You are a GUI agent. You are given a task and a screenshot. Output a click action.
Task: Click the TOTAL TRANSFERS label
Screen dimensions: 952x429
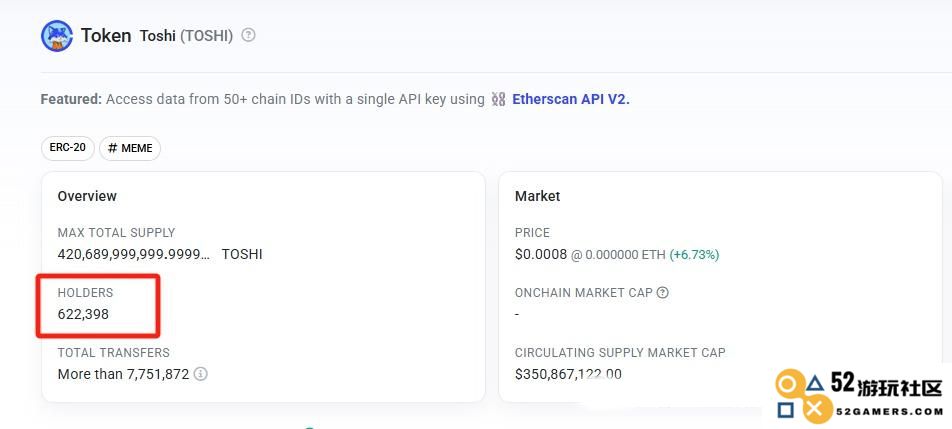coord(114,353)
